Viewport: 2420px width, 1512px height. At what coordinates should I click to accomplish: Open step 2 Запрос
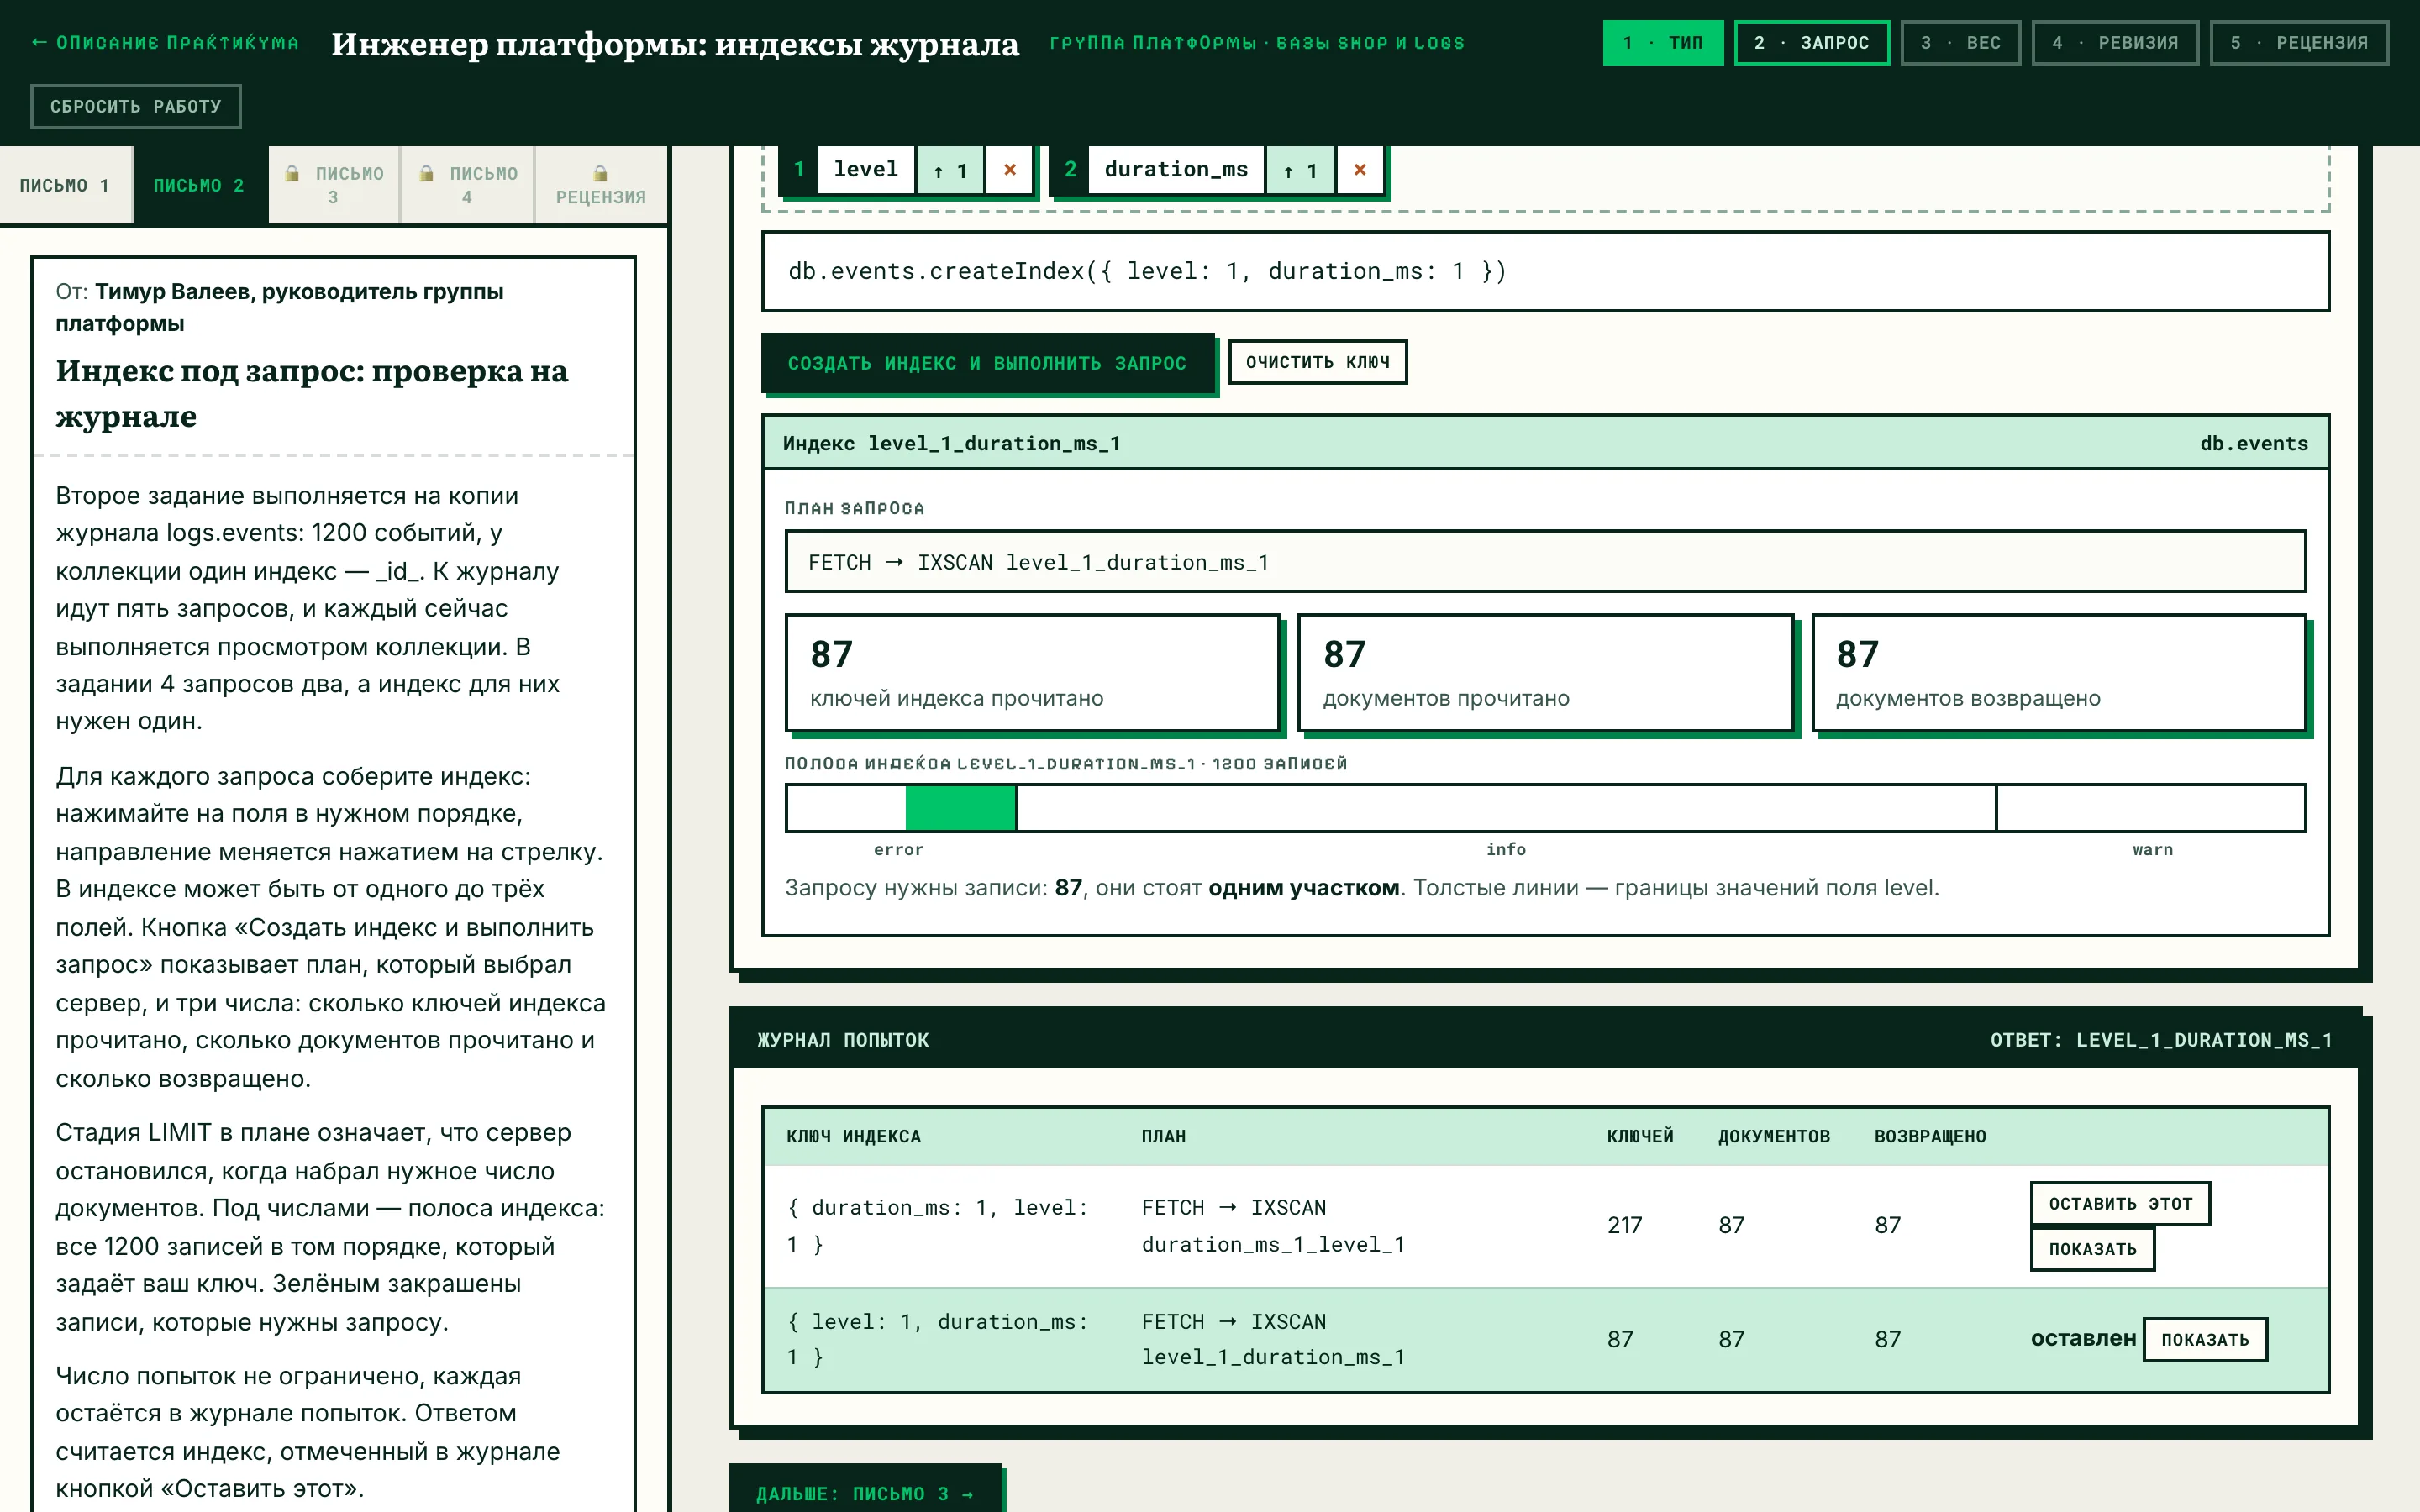1811,43
